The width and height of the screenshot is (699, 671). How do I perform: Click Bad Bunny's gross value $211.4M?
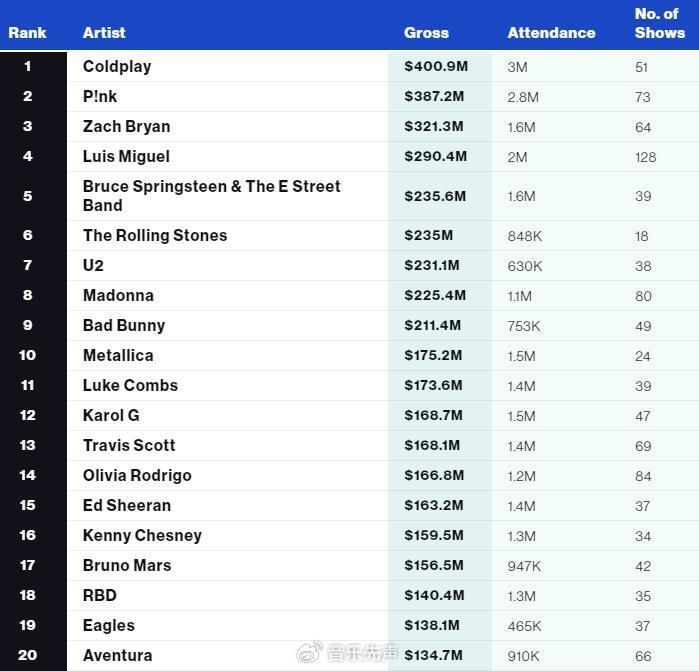tap(432, 325)
